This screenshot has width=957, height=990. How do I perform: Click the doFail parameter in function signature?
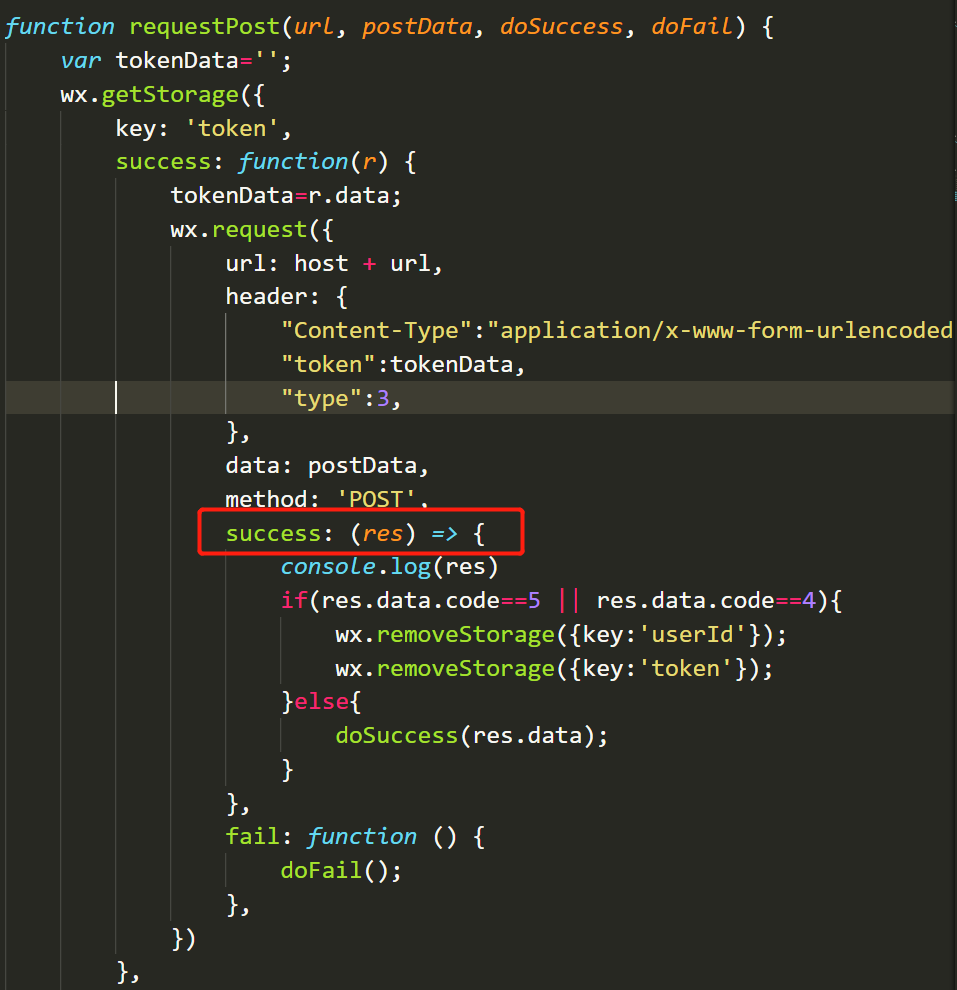pyautogui.click(x=692, y=27)
